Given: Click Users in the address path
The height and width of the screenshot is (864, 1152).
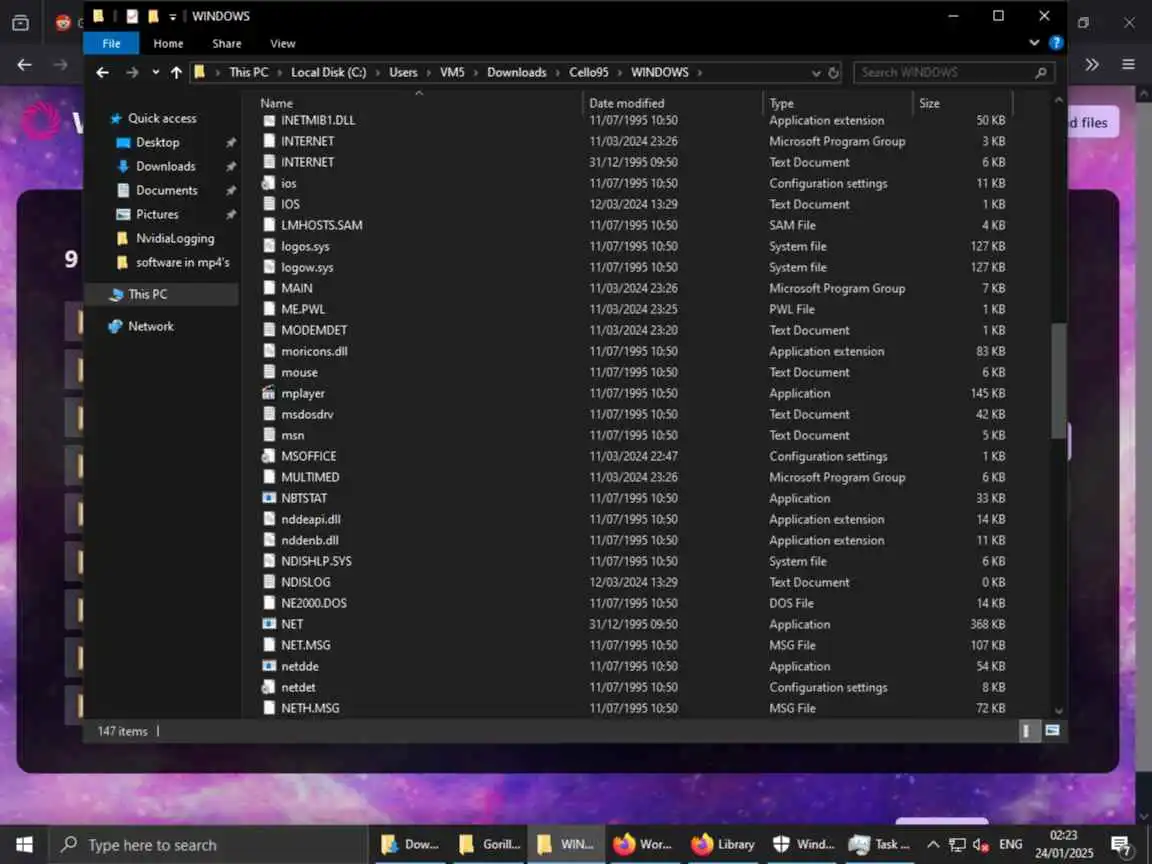Looking at the screenshot, I should (403, 72).
